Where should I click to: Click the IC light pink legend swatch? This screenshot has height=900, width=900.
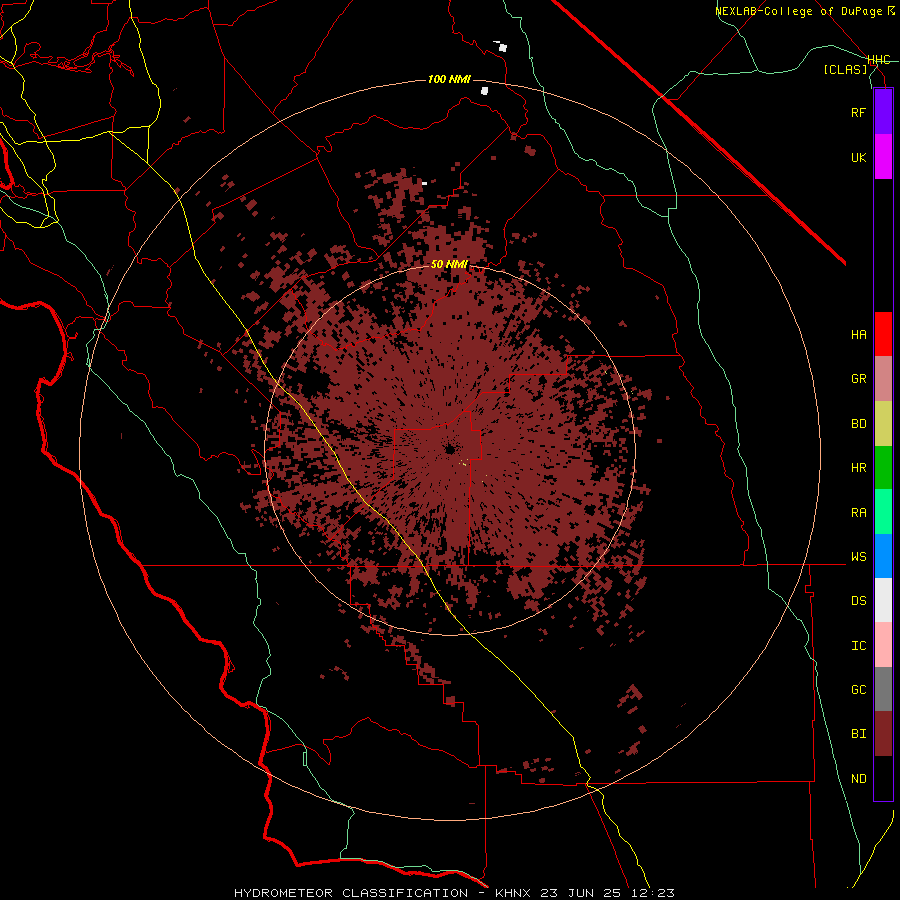pyautogui.click(x=883, y=645)
